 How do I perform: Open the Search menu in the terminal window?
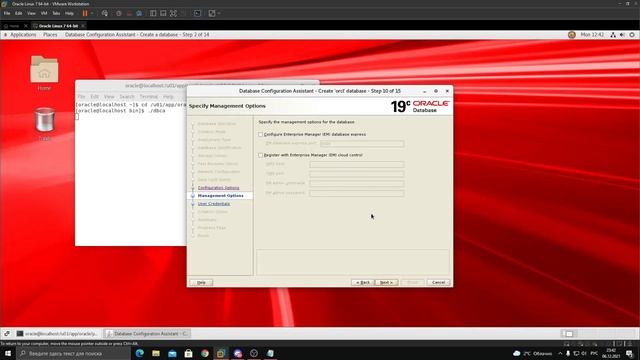(127, 97)
